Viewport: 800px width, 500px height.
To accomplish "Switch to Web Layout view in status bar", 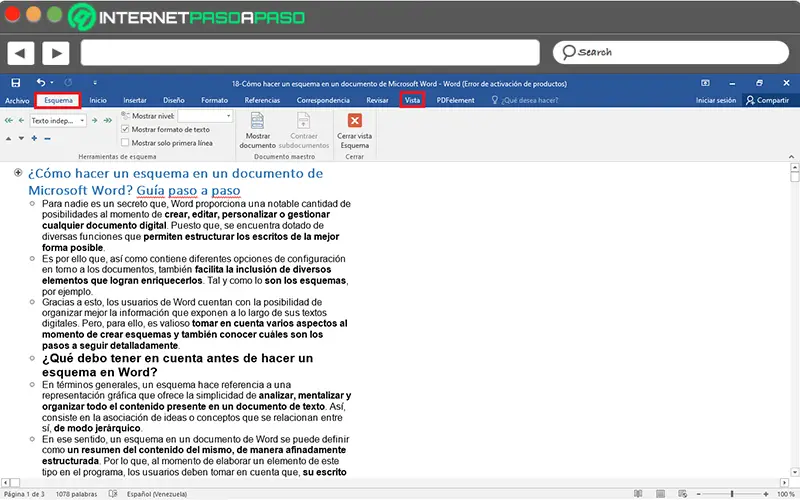I will tap(683, 493).
